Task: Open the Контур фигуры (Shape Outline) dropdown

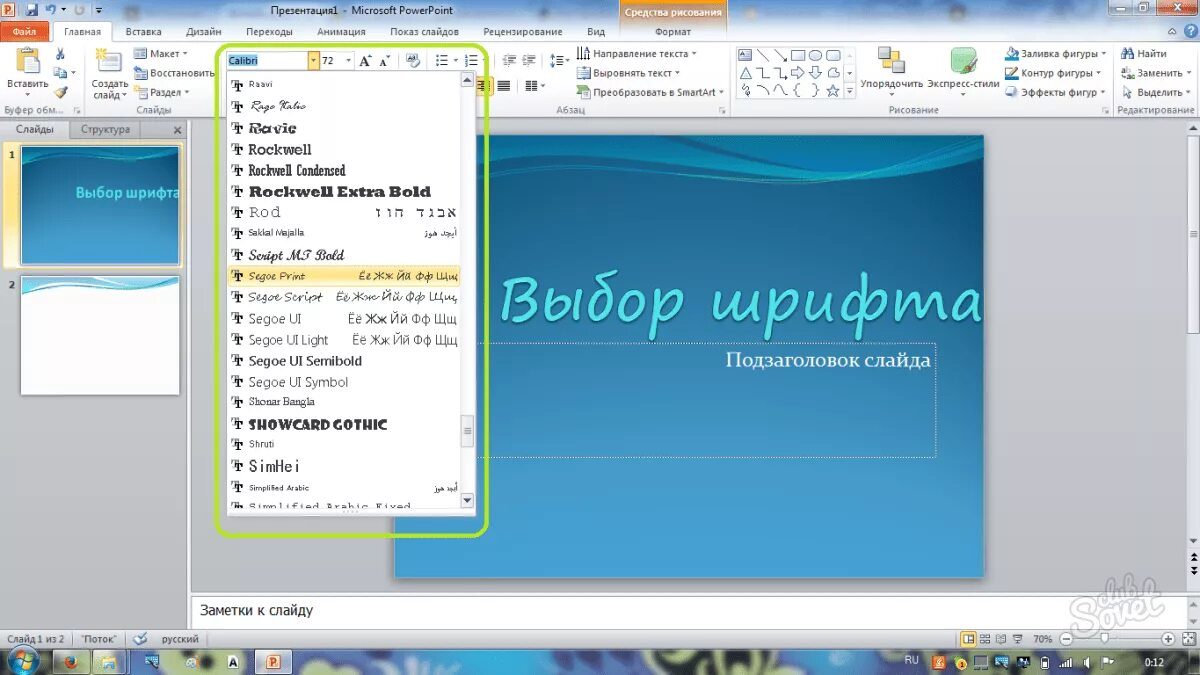Action: (1053, 73)
